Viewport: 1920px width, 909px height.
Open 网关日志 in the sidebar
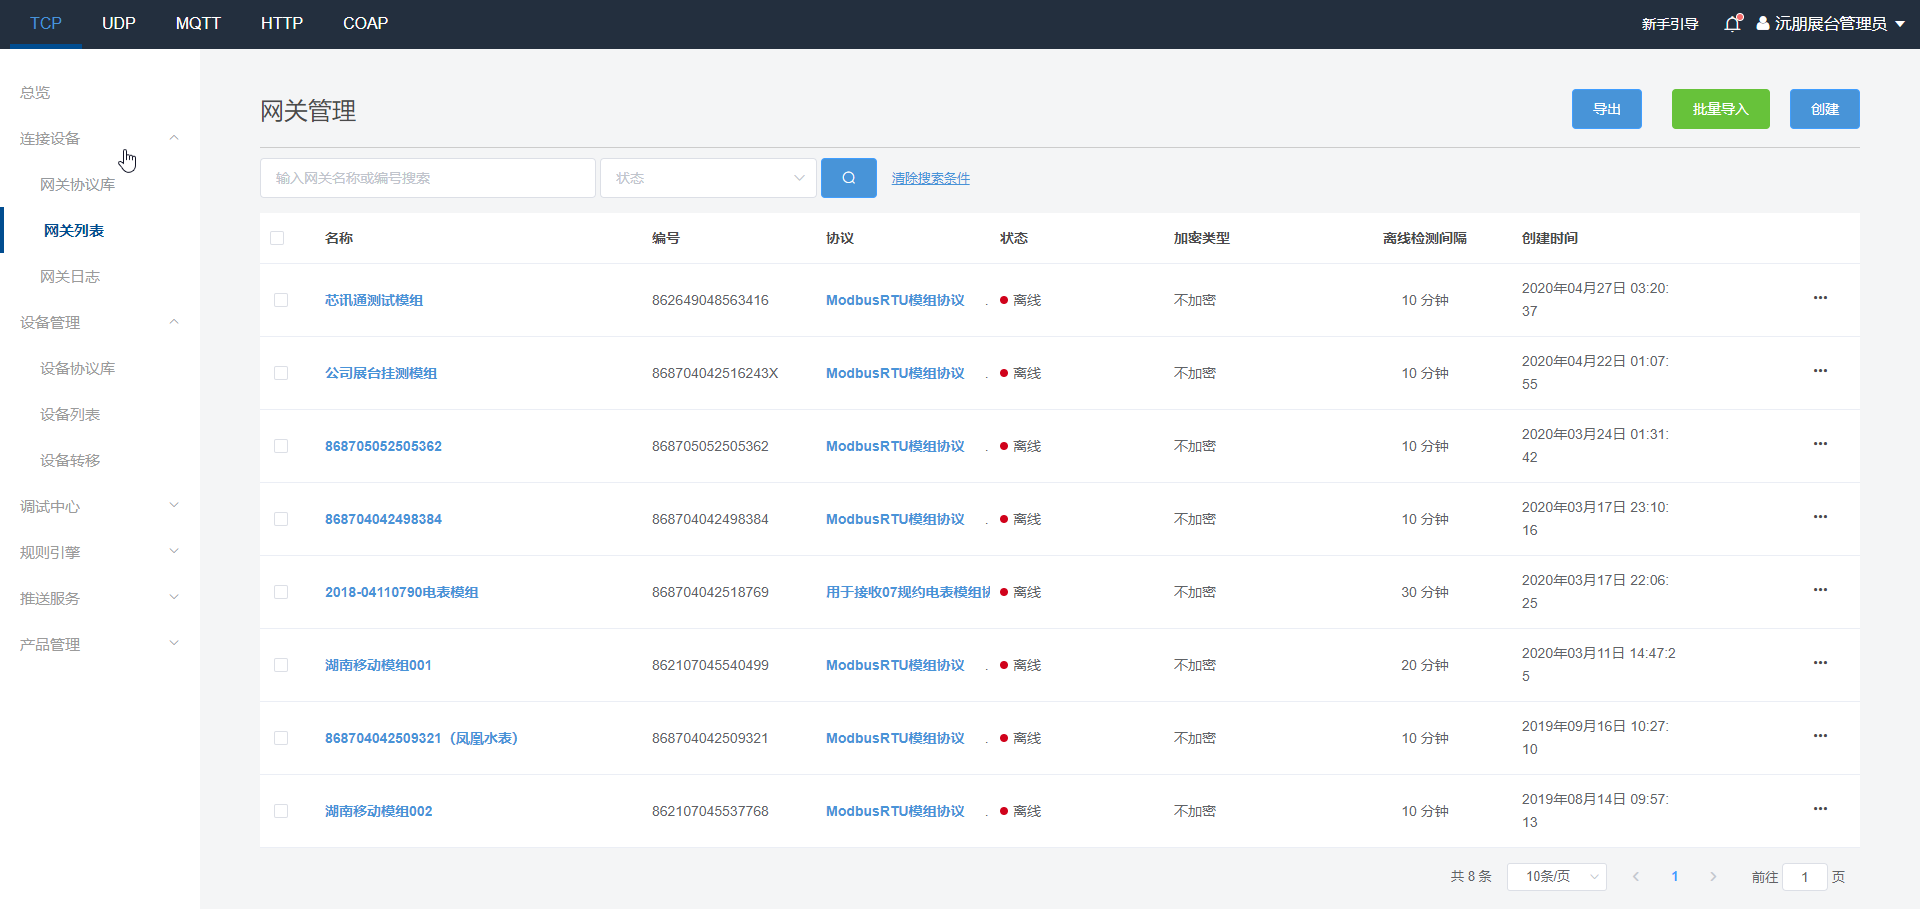pyautogui.click(x=70, y=277)
